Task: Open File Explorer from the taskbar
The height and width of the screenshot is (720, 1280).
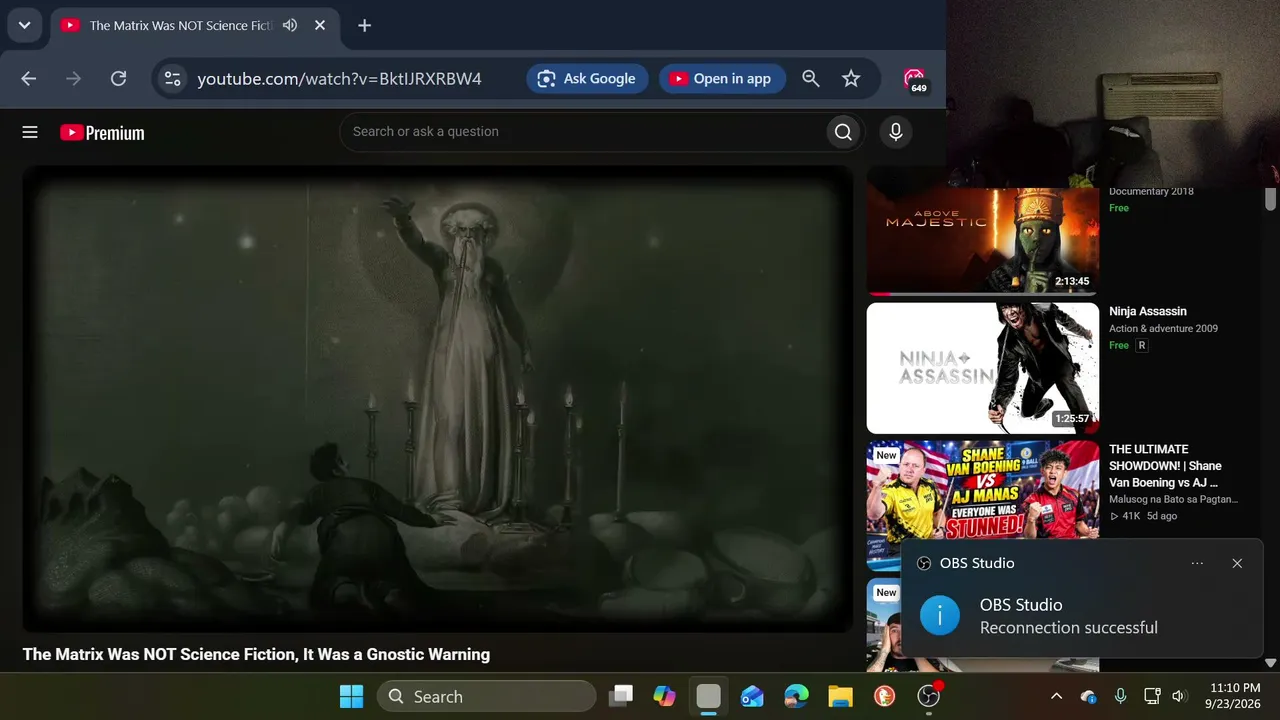Action: pos(840,696)
